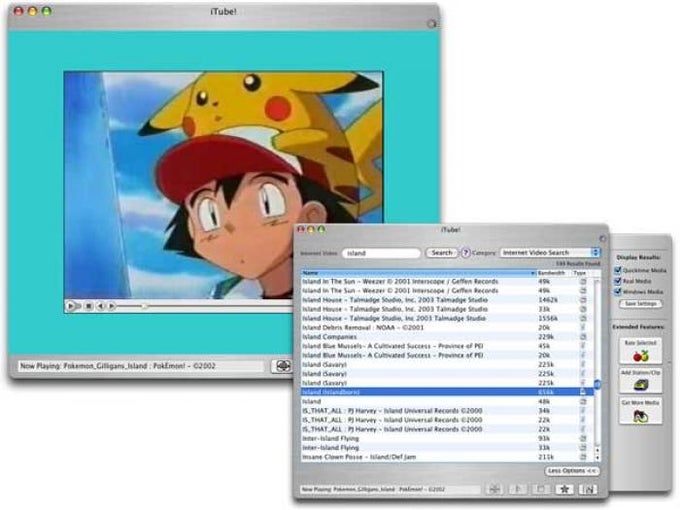The image size is (680, 510).
Task: Click the type icon on the highlighted Islandborn row
Action: click(583, 392)
